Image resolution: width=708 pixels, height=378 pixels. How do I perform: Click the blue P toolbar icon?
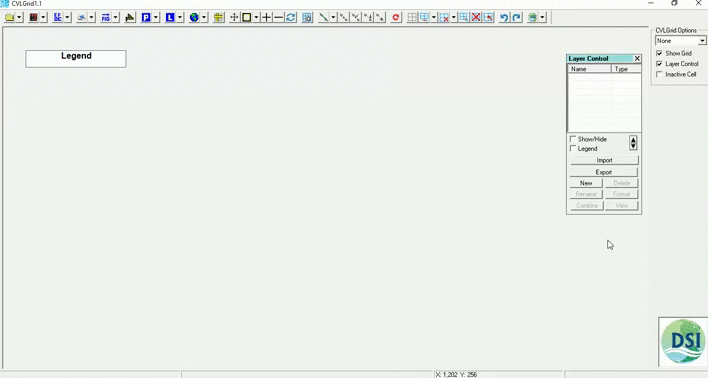[146, 18]
